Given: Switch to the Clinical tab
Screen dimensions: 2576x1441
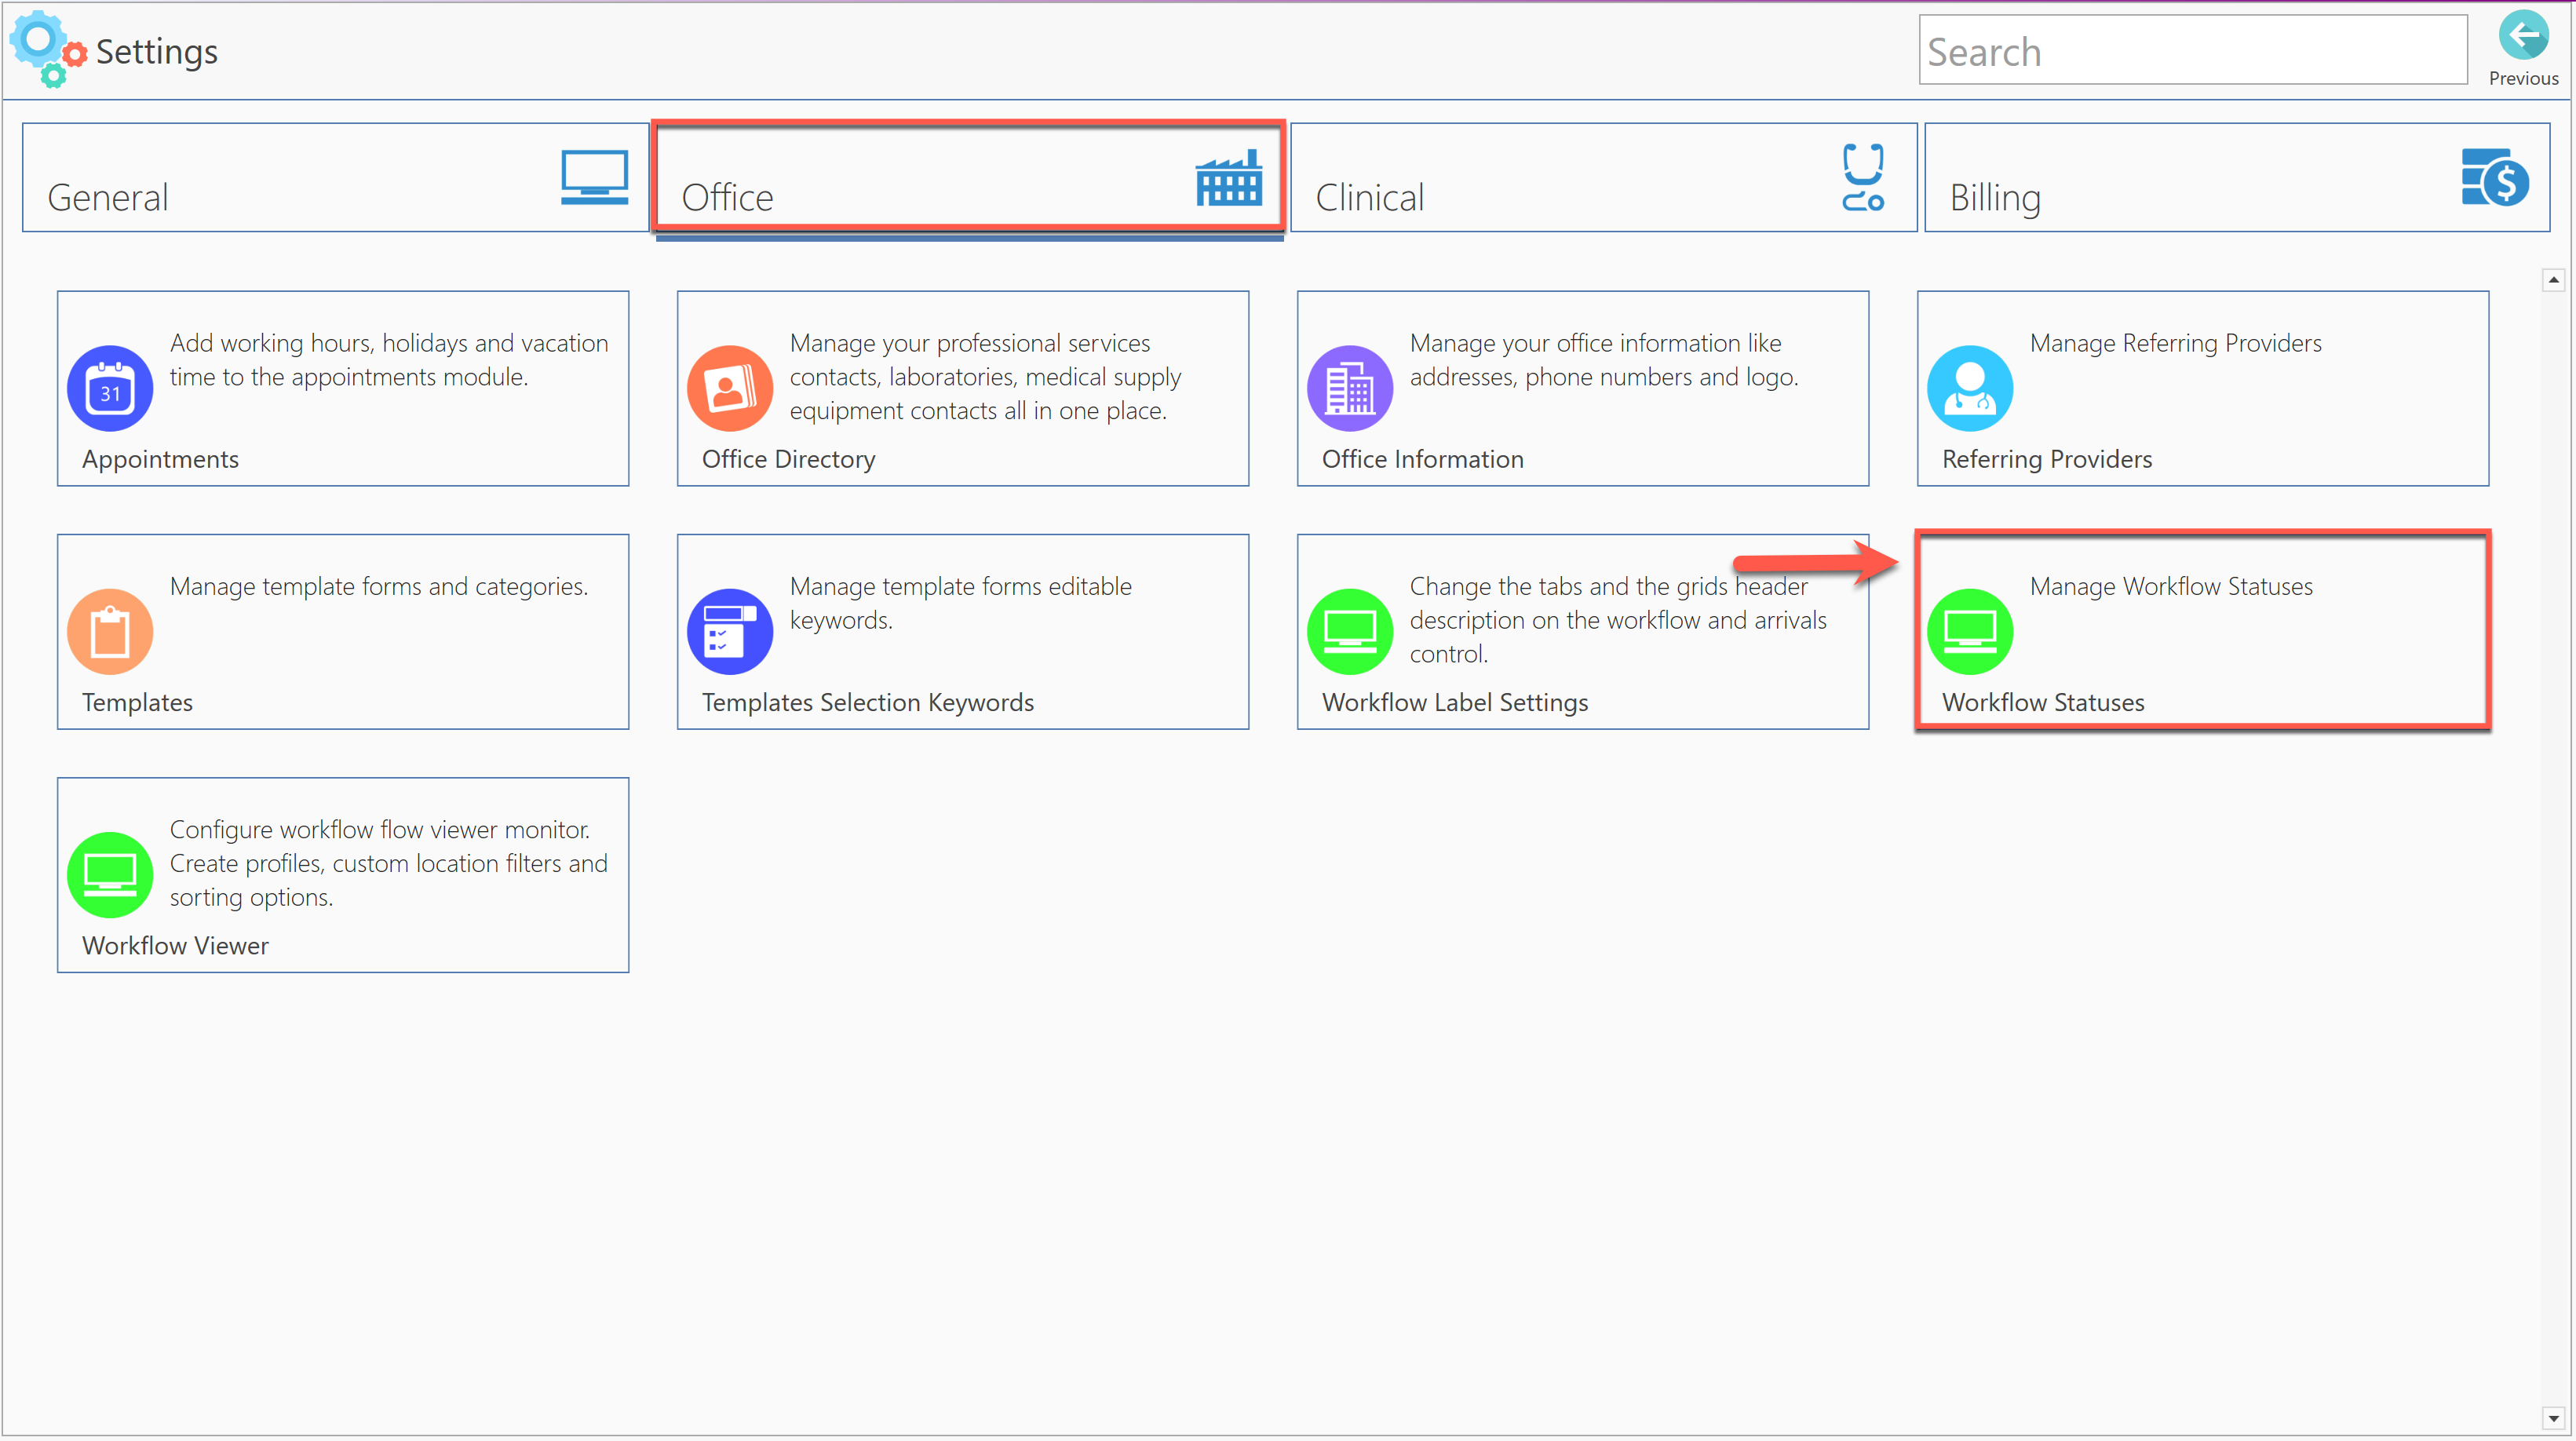Looking at the screenshot, I should (x=1603, y=178).
